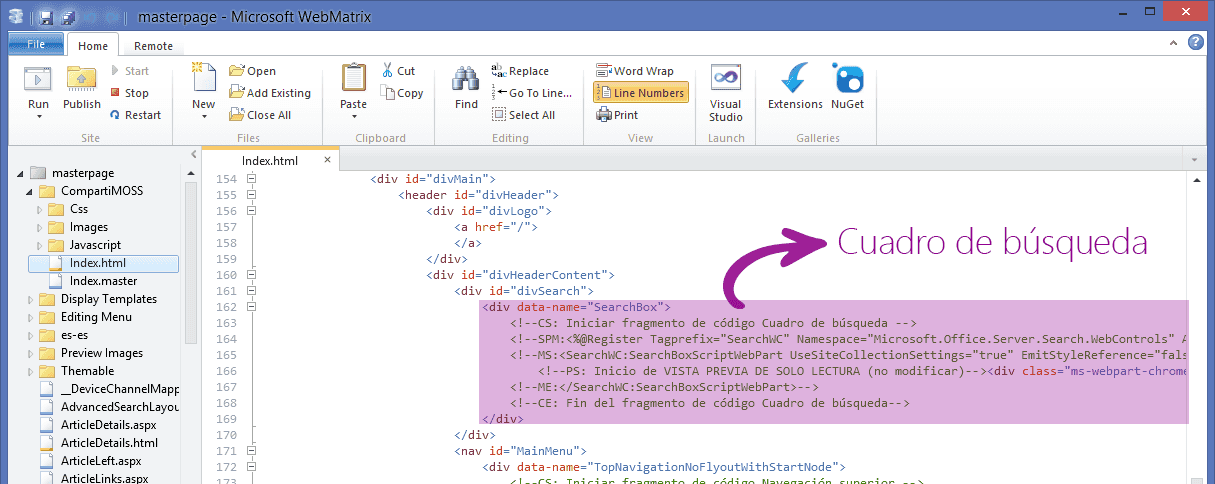This screenshot has width=1215, height=484.
Task: Create a New file
Action: pos(203,85)
